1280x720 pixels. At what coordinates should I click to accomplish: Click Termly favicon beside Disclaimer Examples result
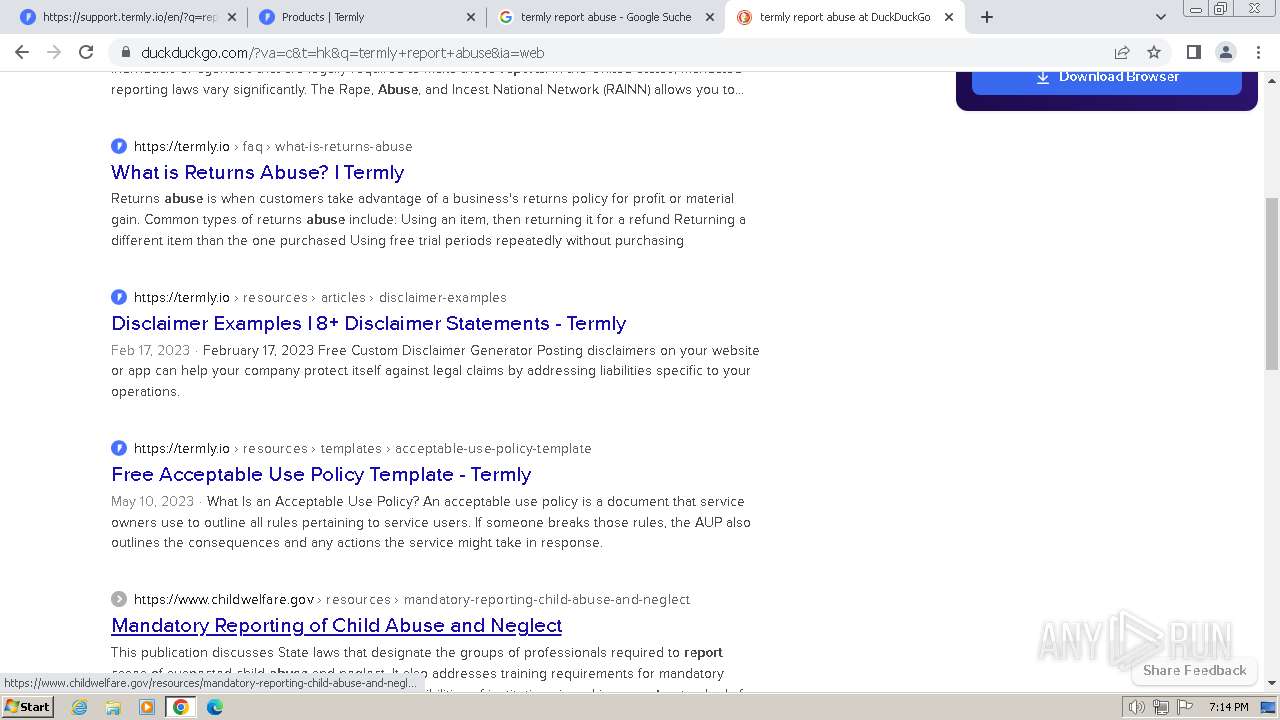click(119, 297)
